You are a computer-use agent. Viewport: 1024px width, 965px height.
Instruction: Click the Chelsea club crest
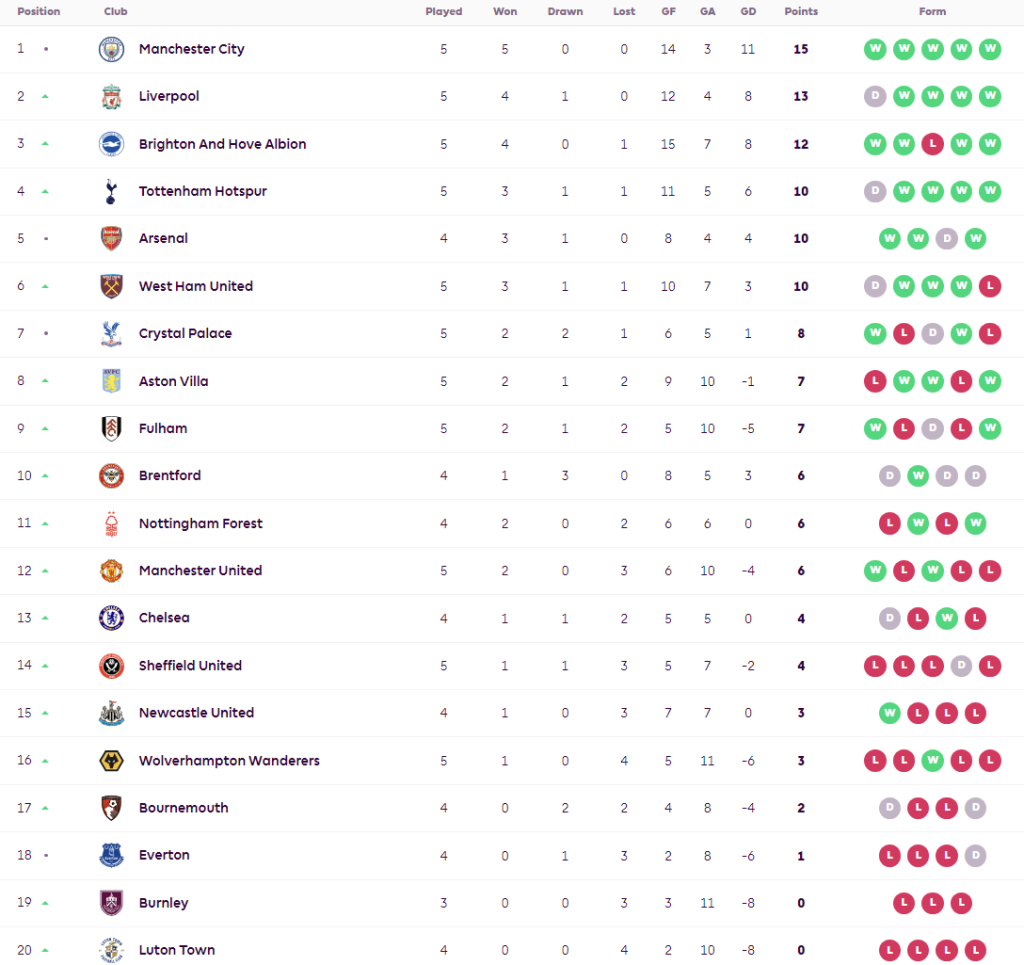[111, 618]
